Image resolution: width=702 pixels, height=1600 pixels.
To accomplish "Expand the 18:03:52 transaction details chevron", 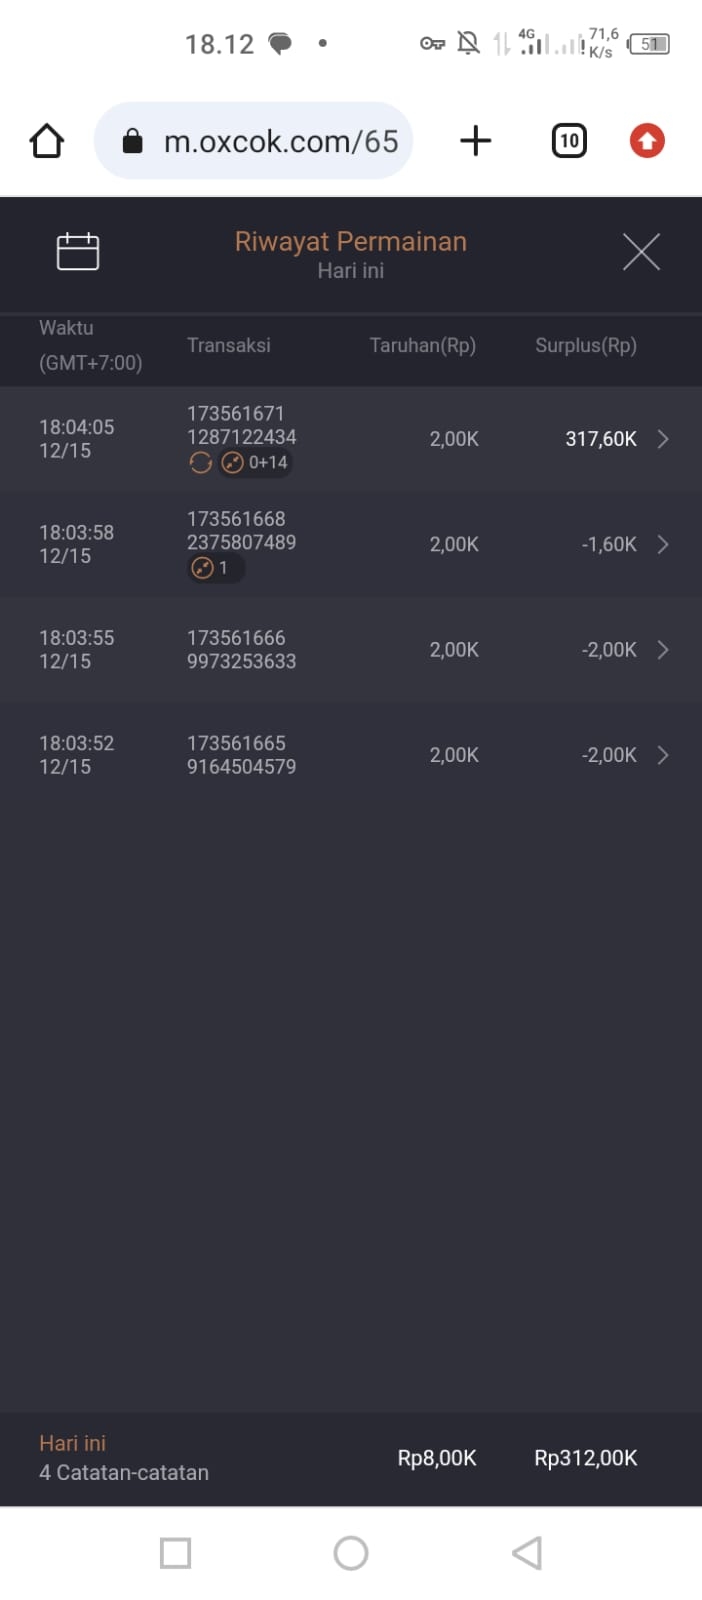I will click(x=662, y=755).
